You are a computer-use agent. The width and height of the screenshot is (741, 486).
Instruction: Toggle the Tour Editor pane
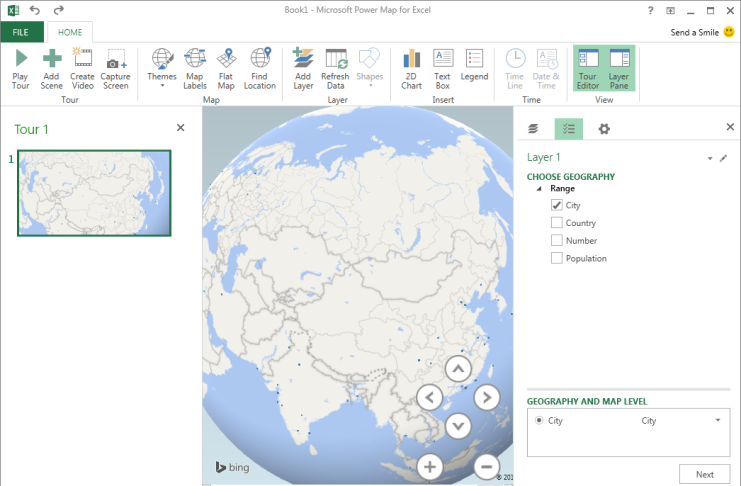tap(588, 69)
